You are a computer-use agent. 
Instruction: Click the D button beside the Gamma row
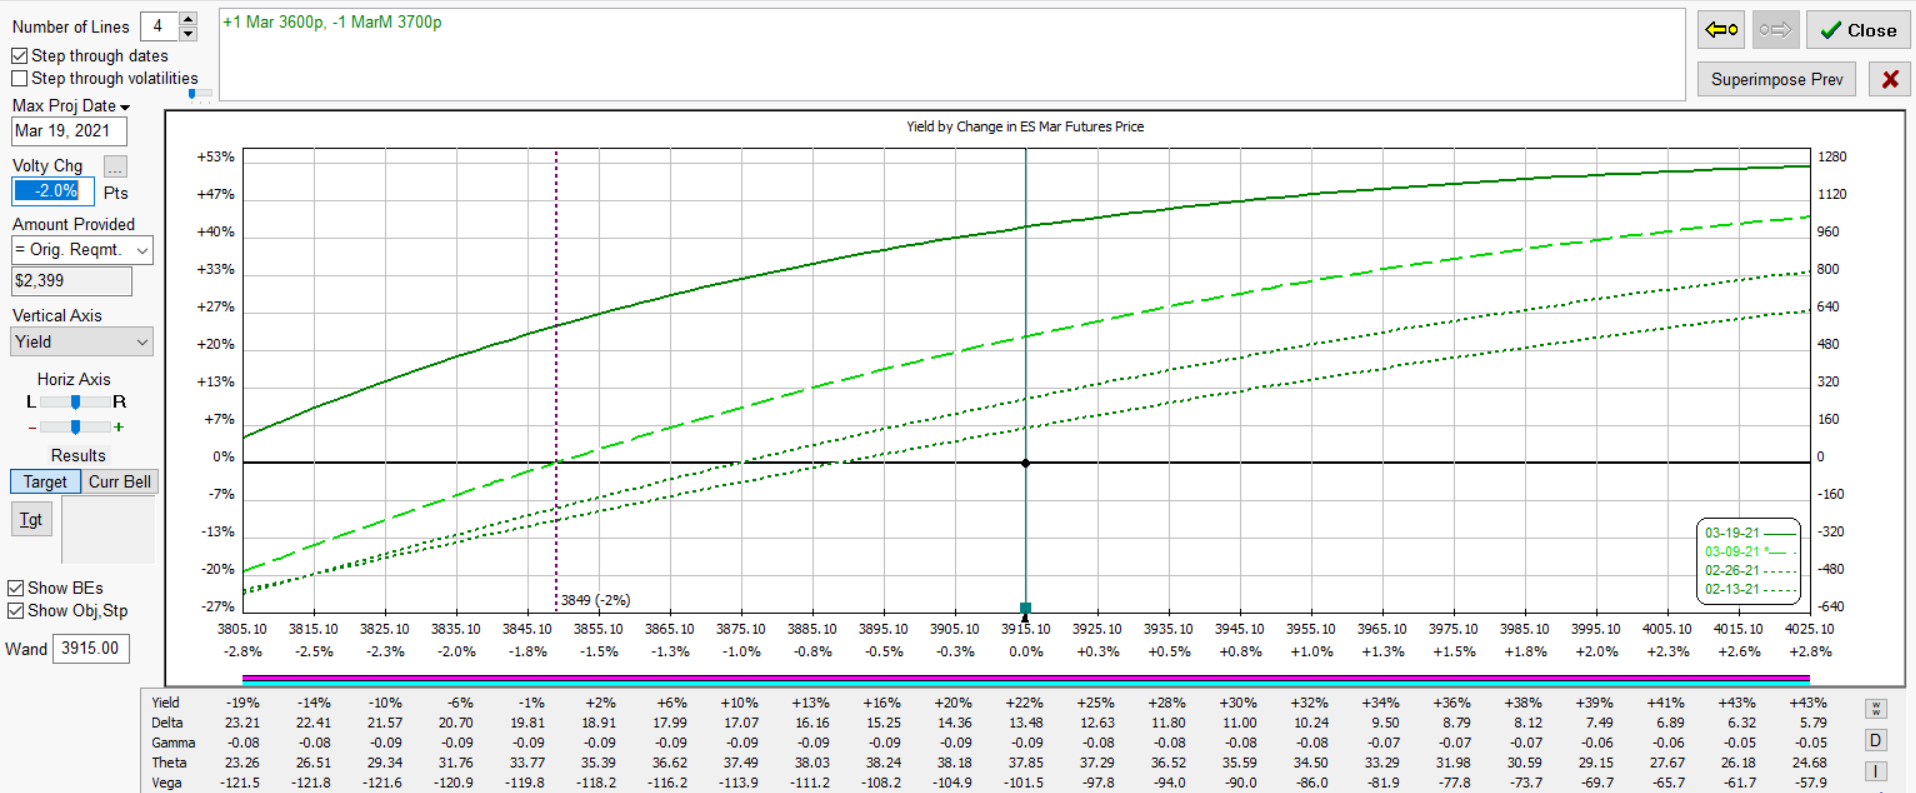pos(1876,741)
